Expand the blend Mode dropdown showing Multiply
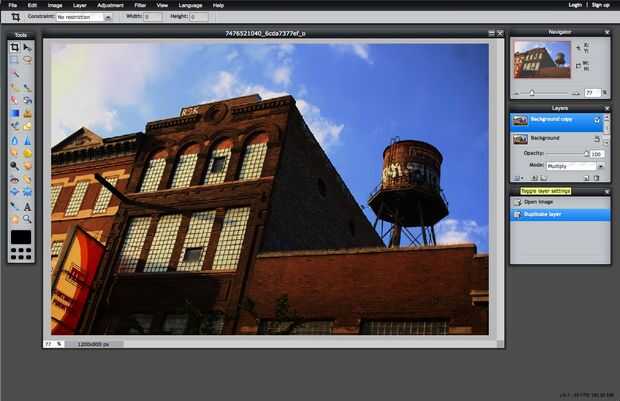The width and height of the screenshot is (620, 401). coord(575,166)
